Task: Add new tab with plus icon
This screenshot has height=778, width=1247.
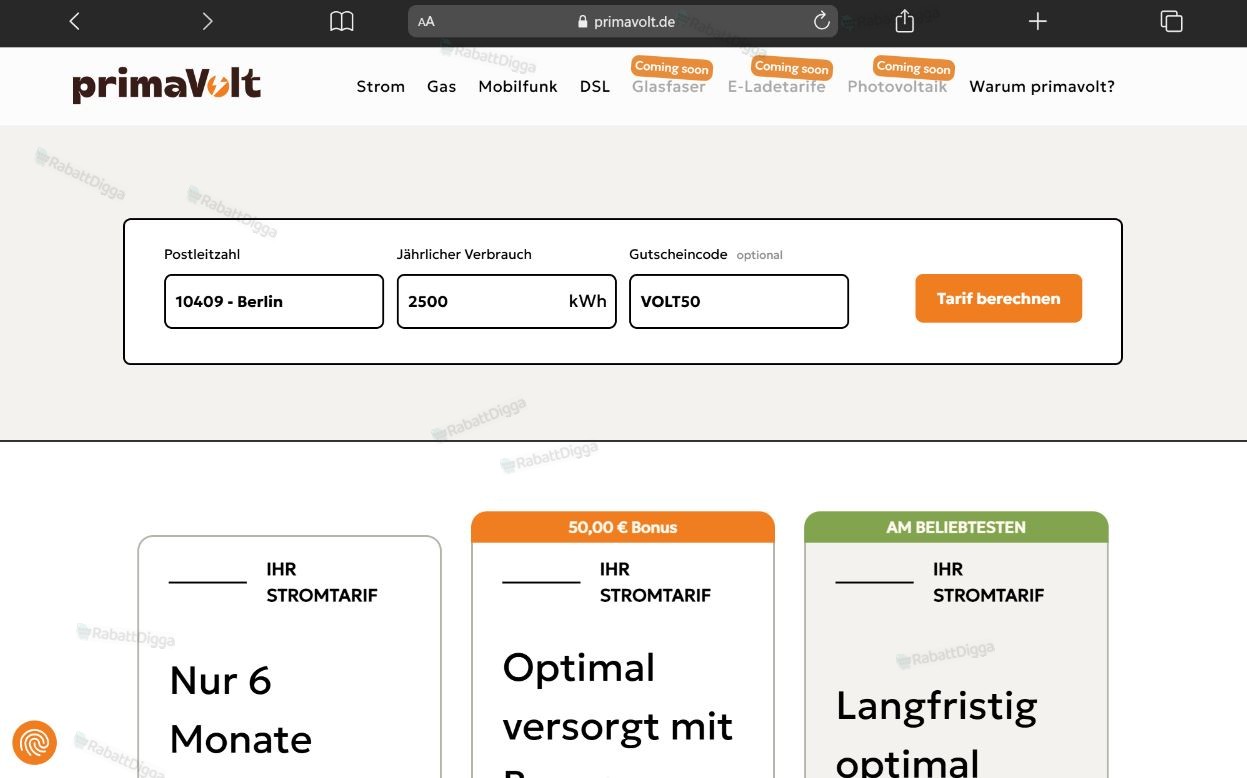Action: click(x=1038, y=21)
